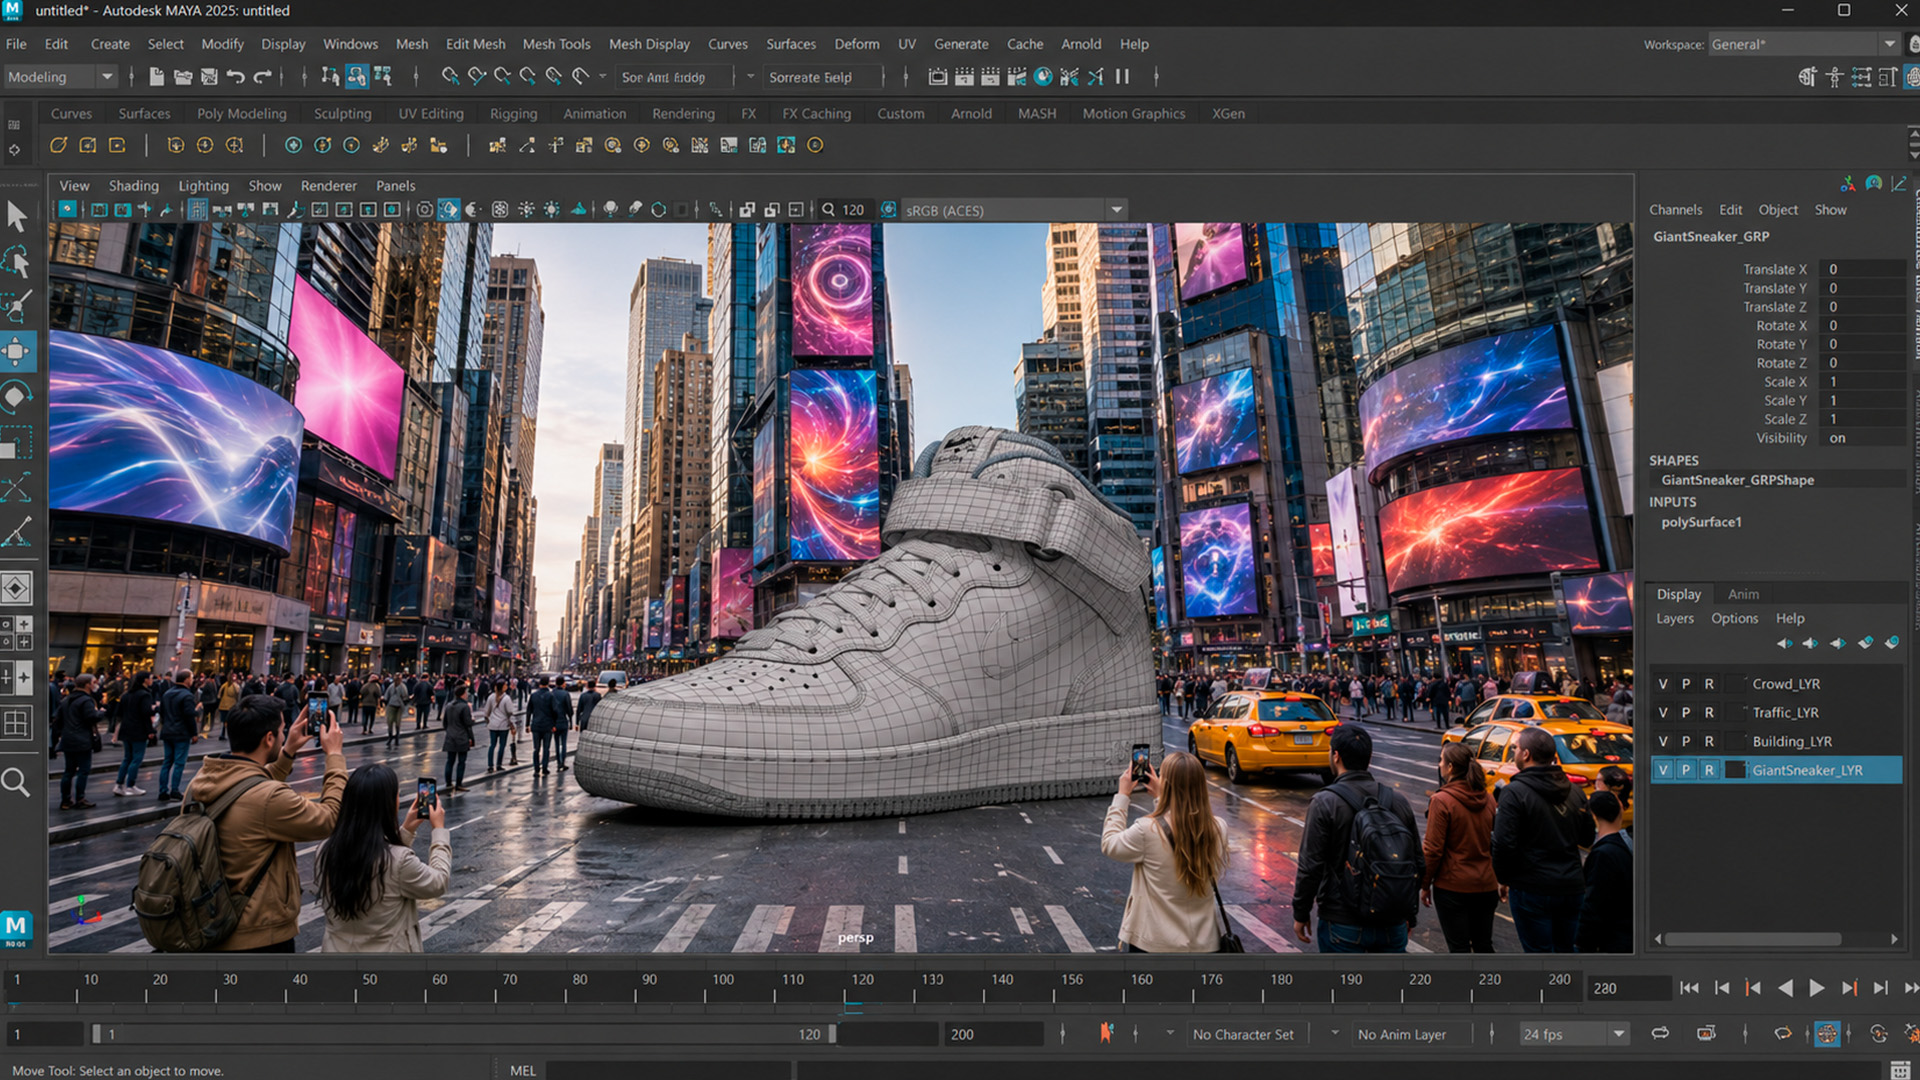
Task: Click the Maya logo at bottom left
Action: [x=16, y=927]
